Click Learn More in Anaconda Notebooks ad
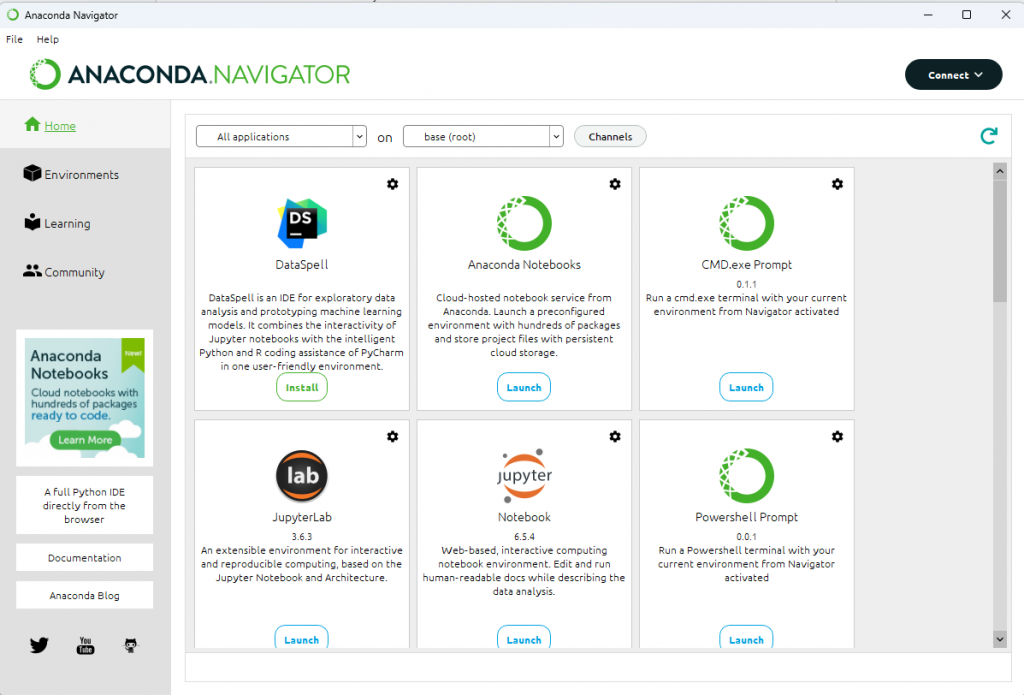The image size is (1024, 695). pos(86,440)
